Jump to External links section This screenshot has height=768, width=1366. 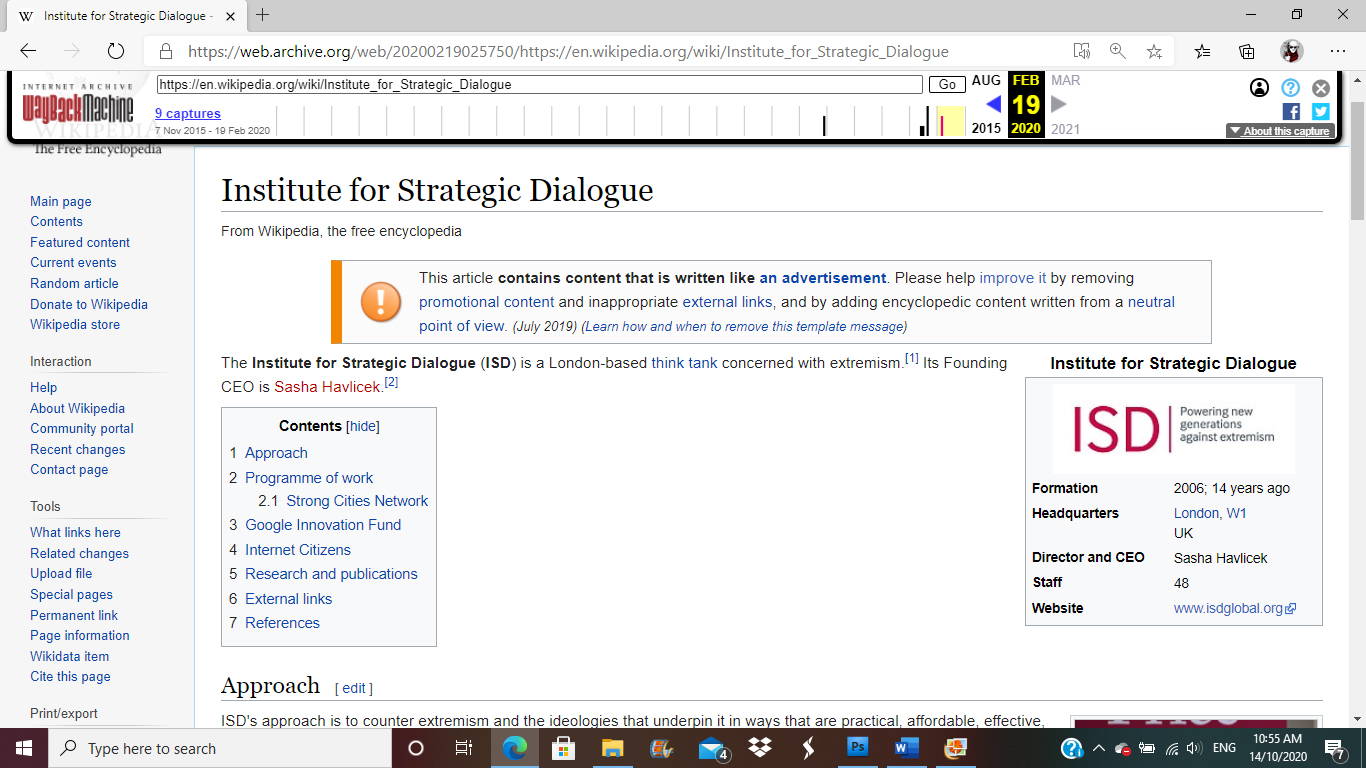point(288,599)
